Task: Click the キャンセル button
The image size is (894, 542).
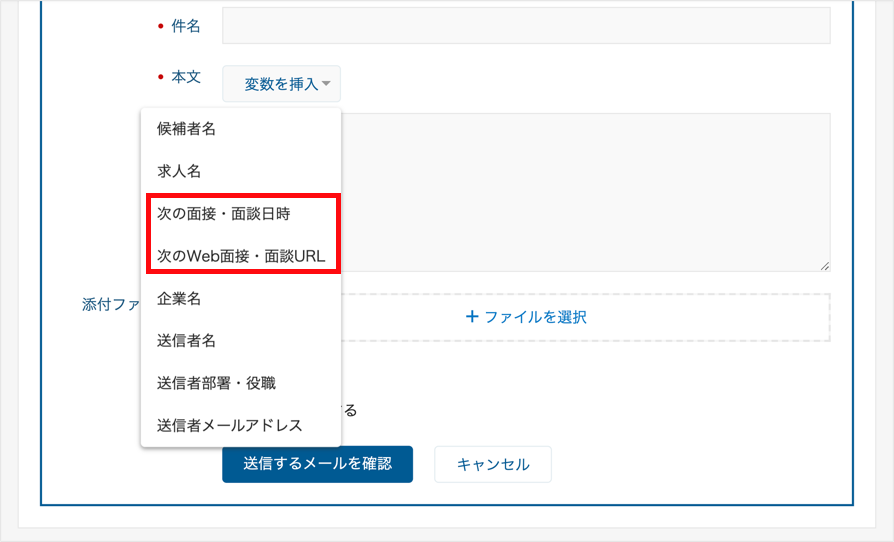Action: click(493, 464)
